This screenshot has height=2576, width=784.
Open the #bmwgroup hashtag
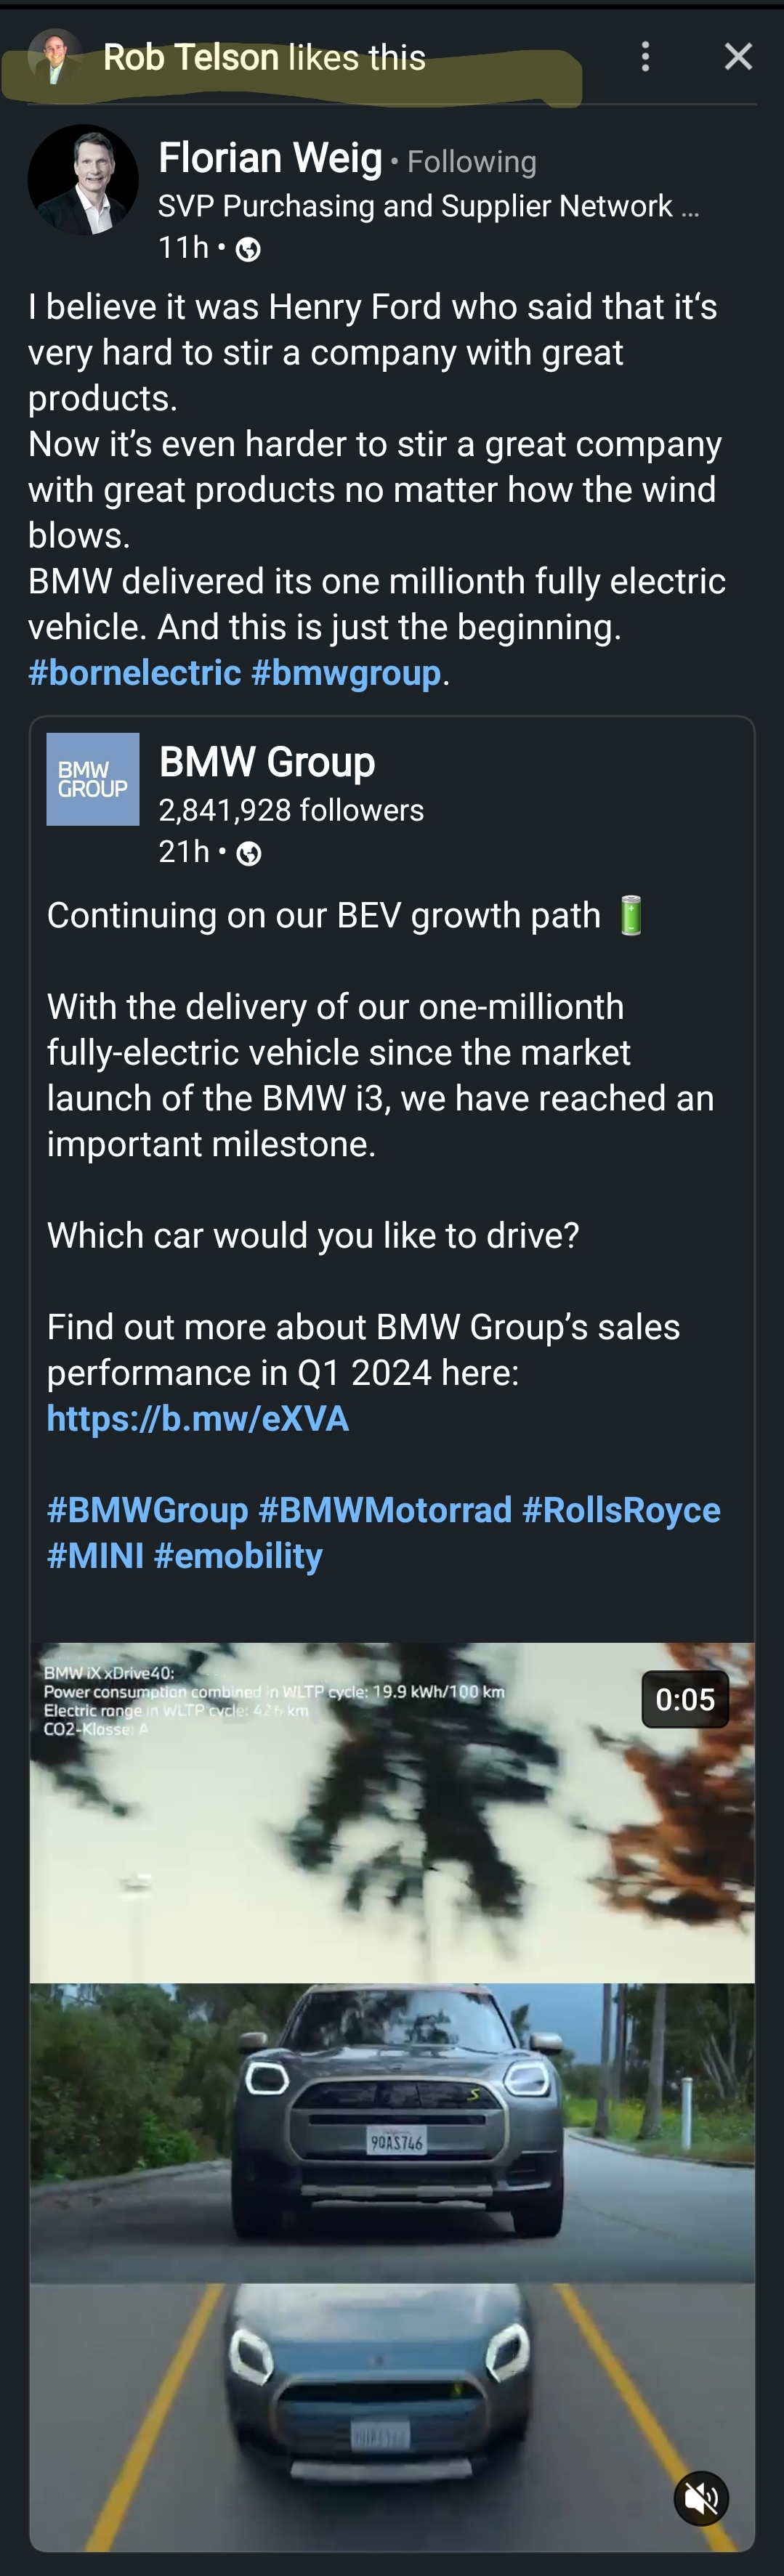(346, 673)
